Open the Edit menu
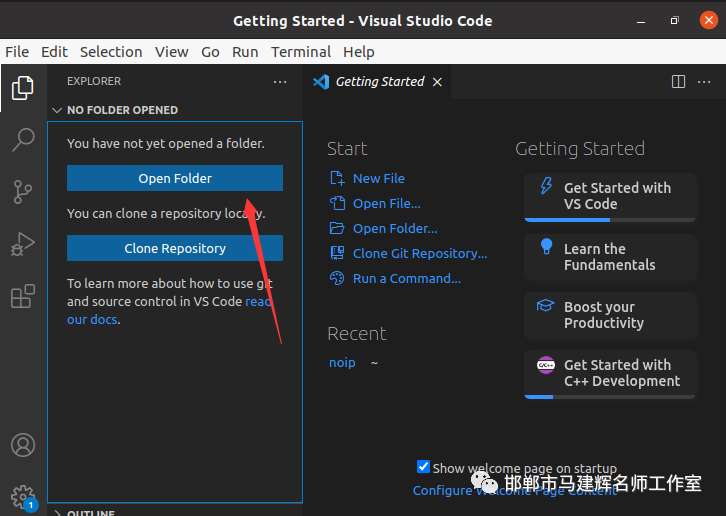Viewport: 726px width, 516px height. pyautogui.click(x=54, y=52)
